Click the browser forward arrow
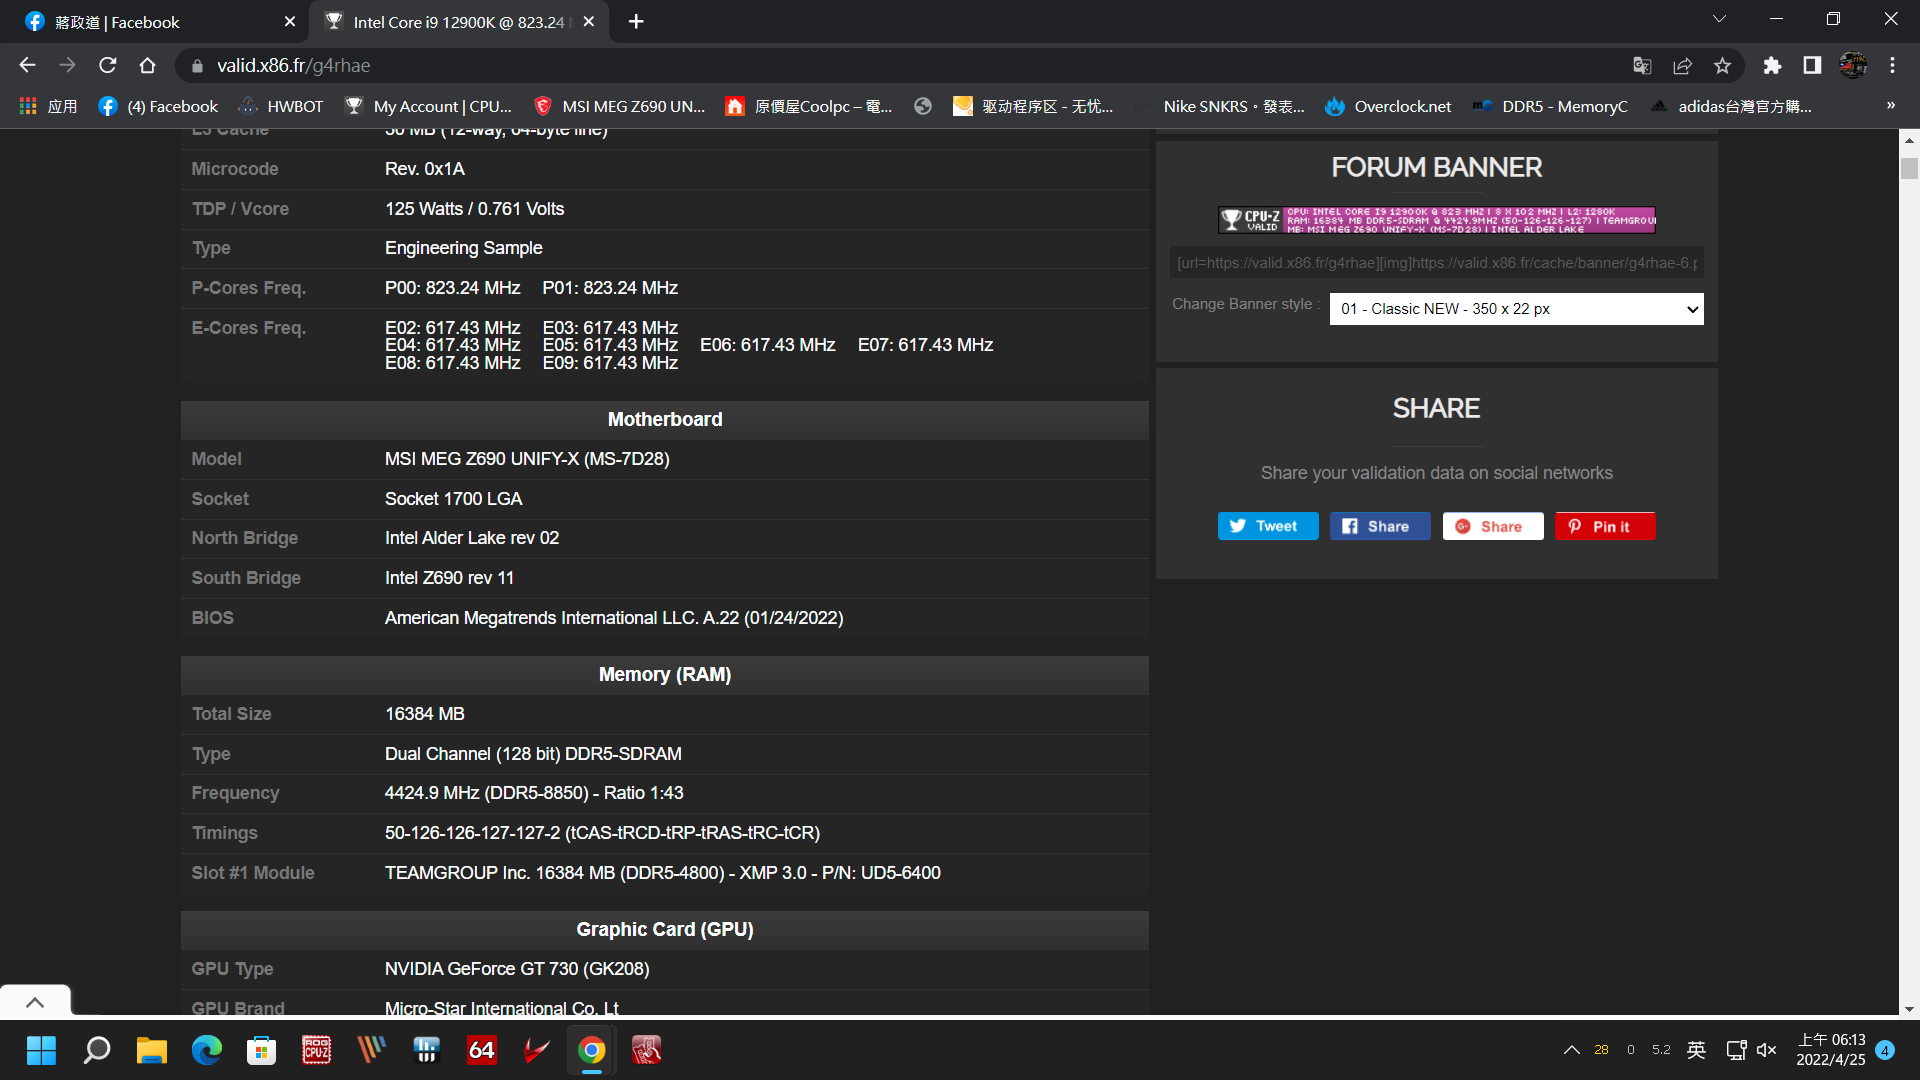Viewport: 1920px width, 1080px height. [67, 65]
